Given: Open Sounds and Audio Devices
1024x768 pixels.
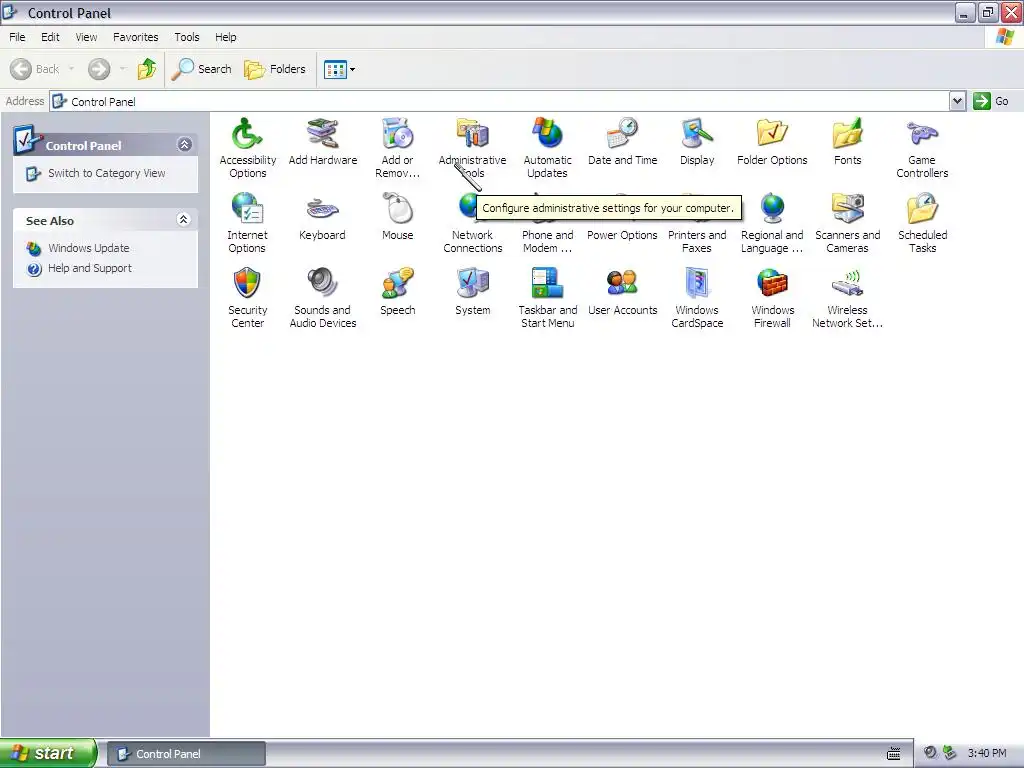Looking at the screenshot, I should (x=323, y=298).
